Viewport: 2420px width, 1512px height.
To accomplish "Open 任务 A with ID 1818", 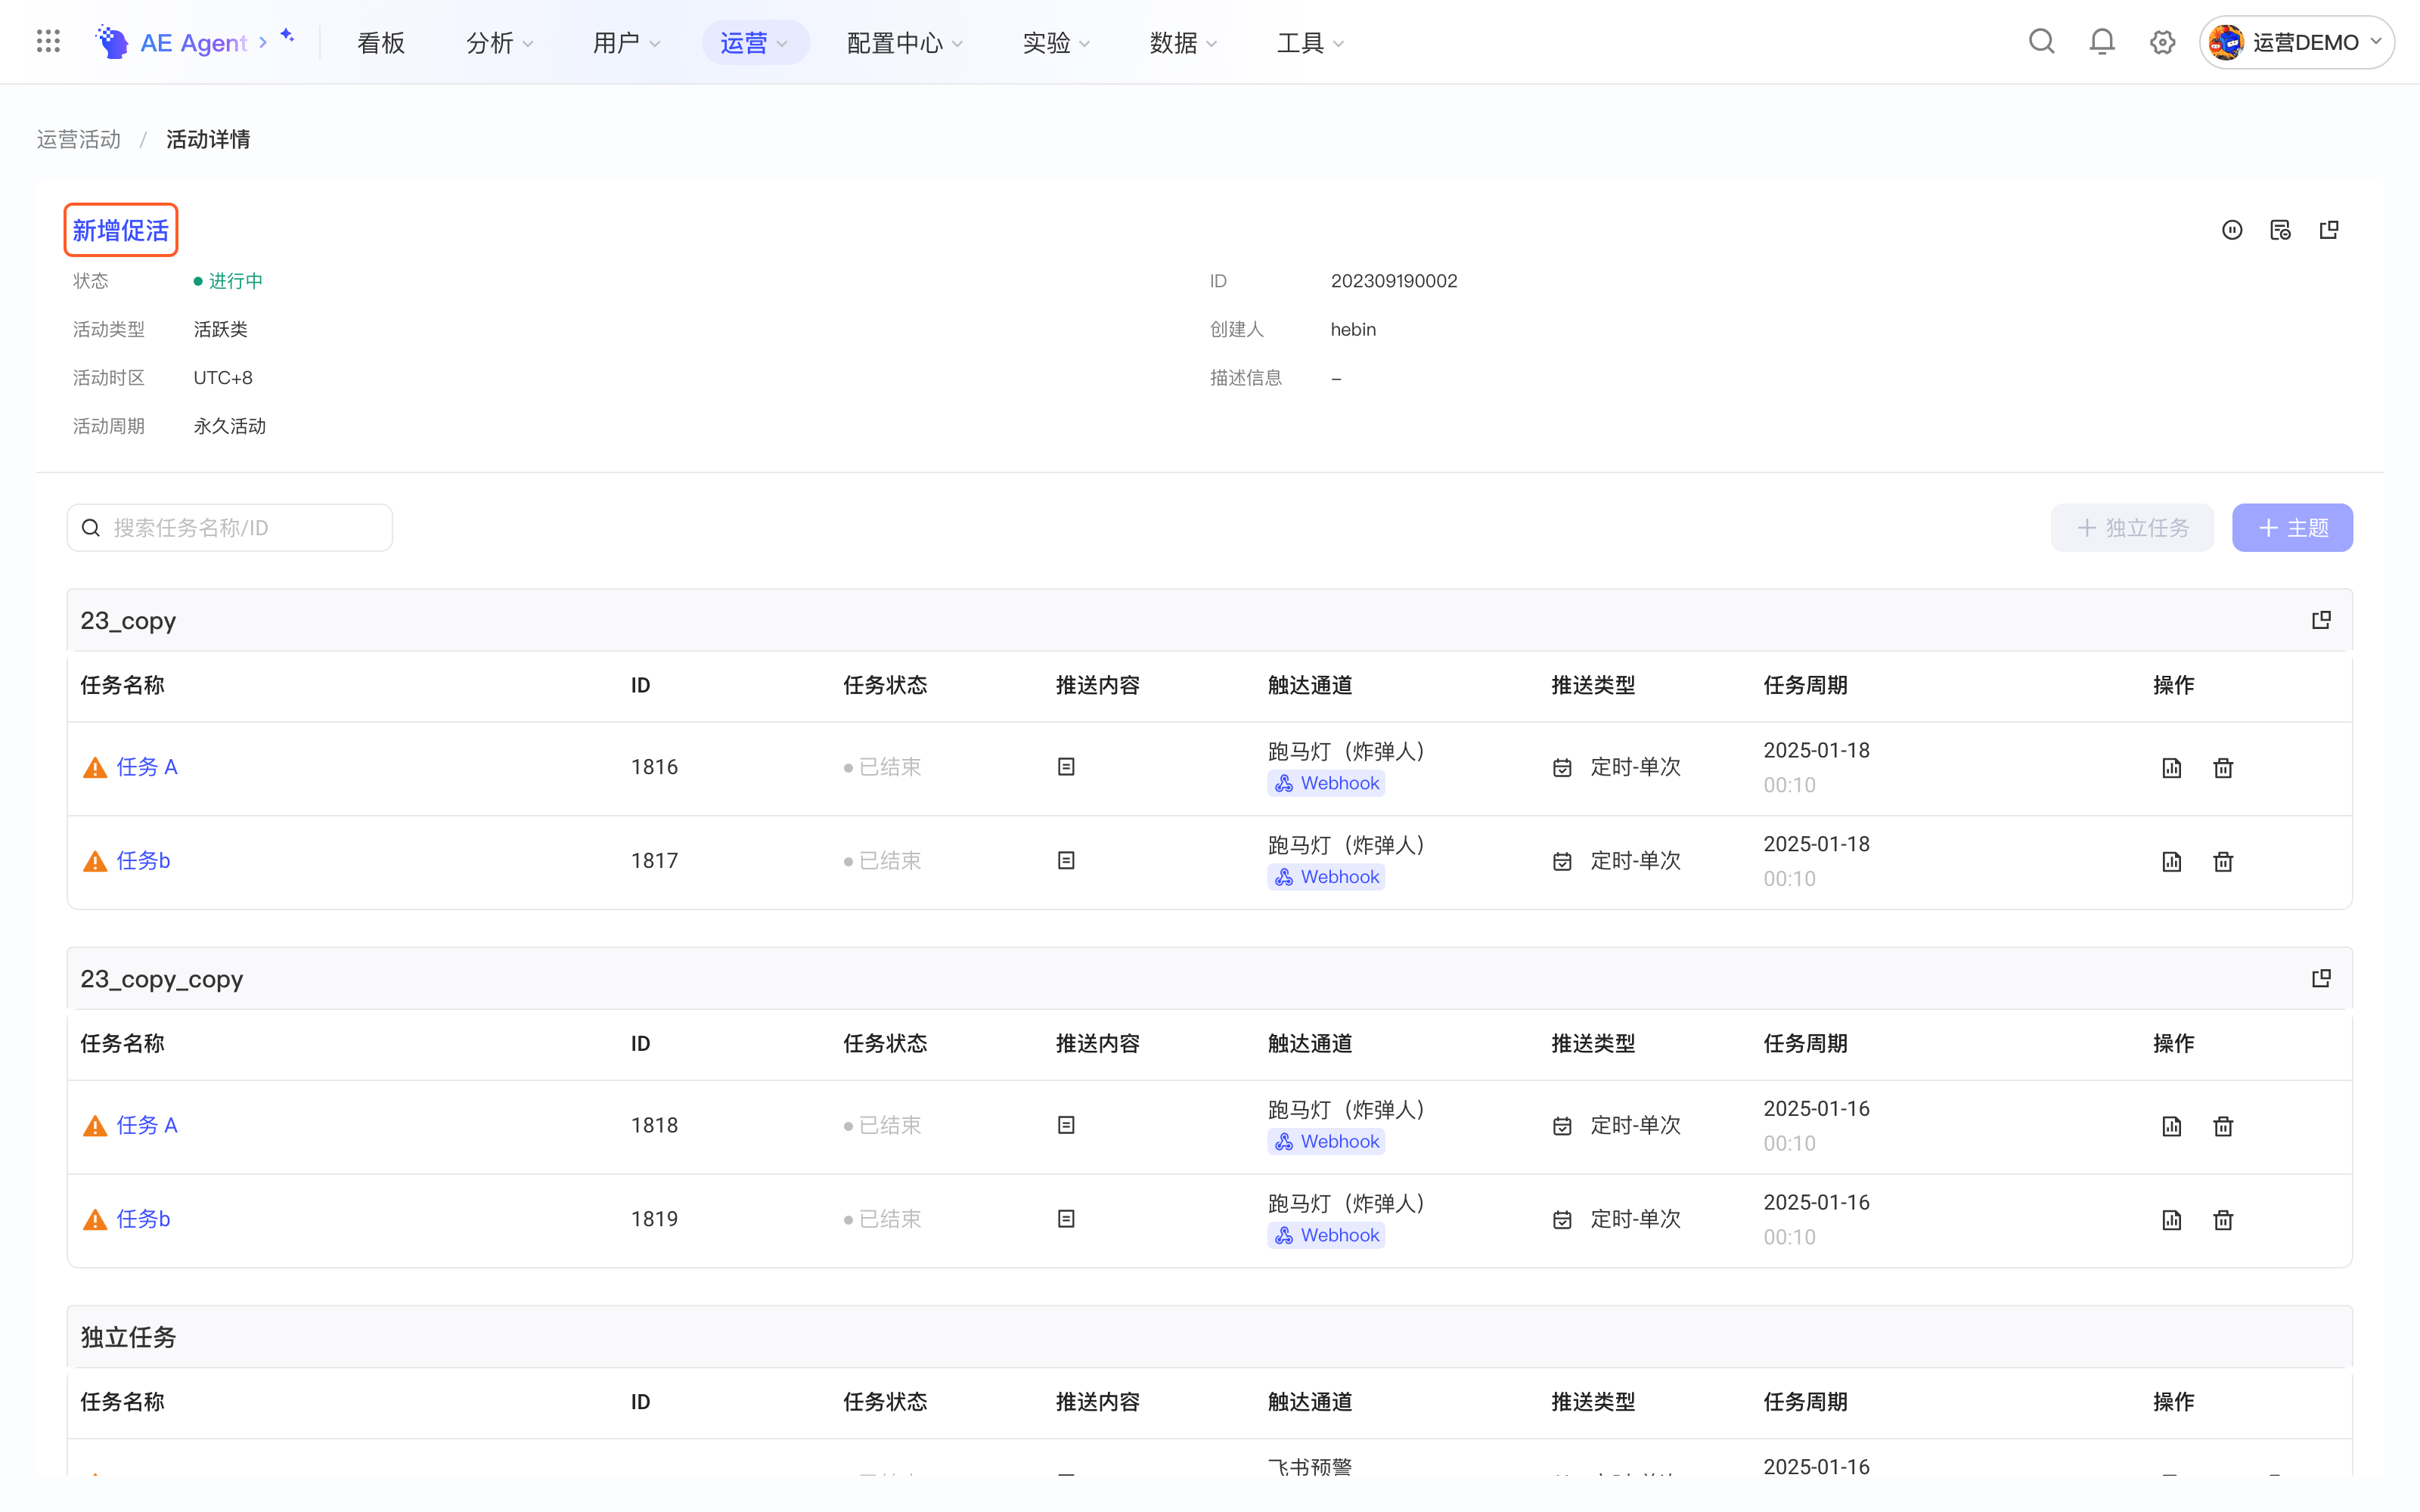I will coord(146,1125).
